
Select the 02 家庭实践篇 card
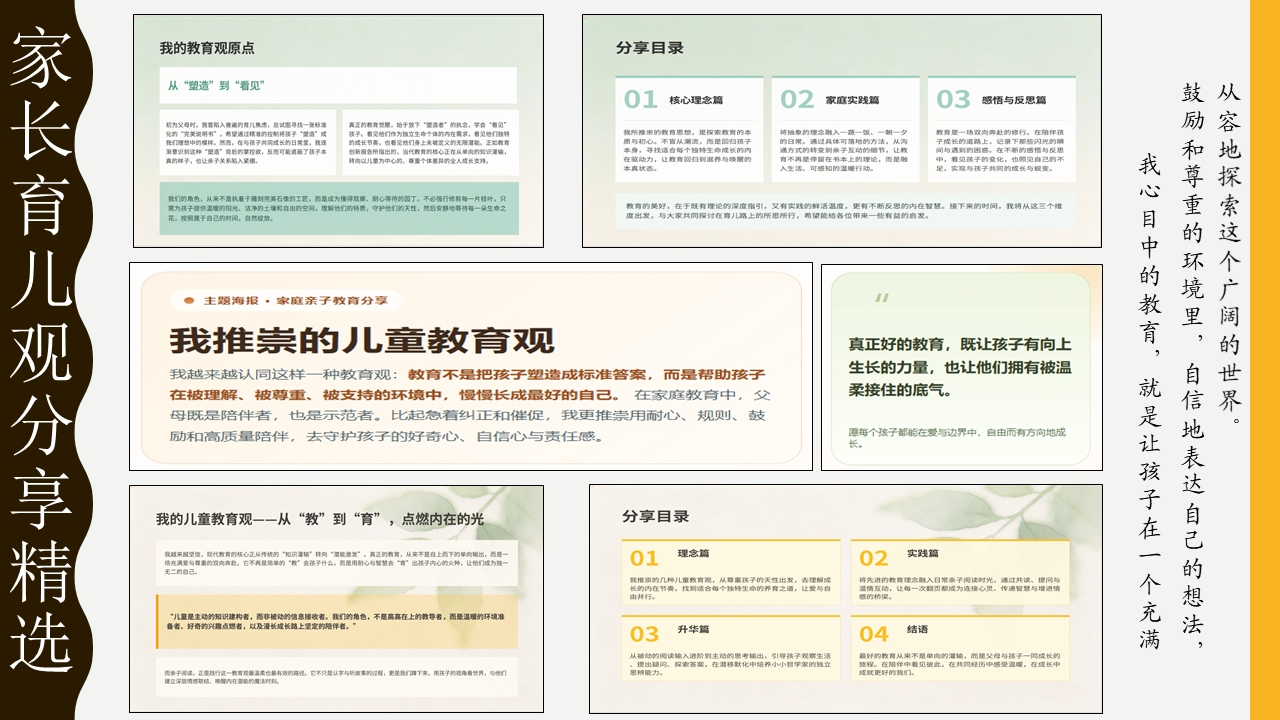(x=845, y=129)
